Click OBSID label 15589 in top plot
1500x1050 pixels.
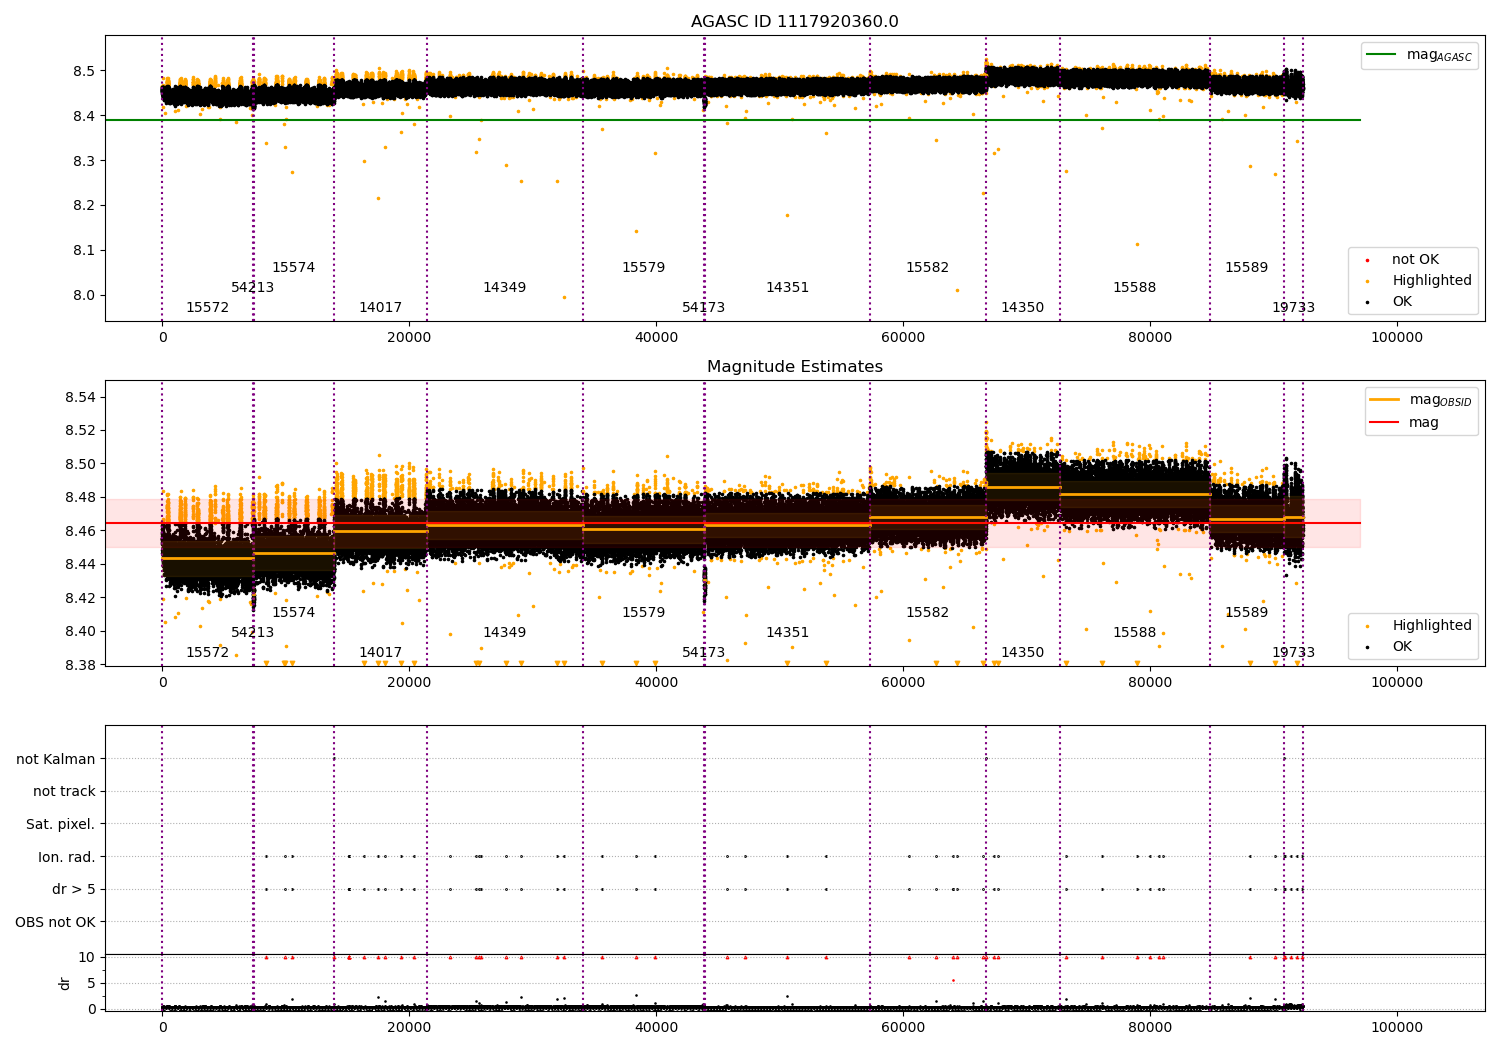click(1246, 268)
